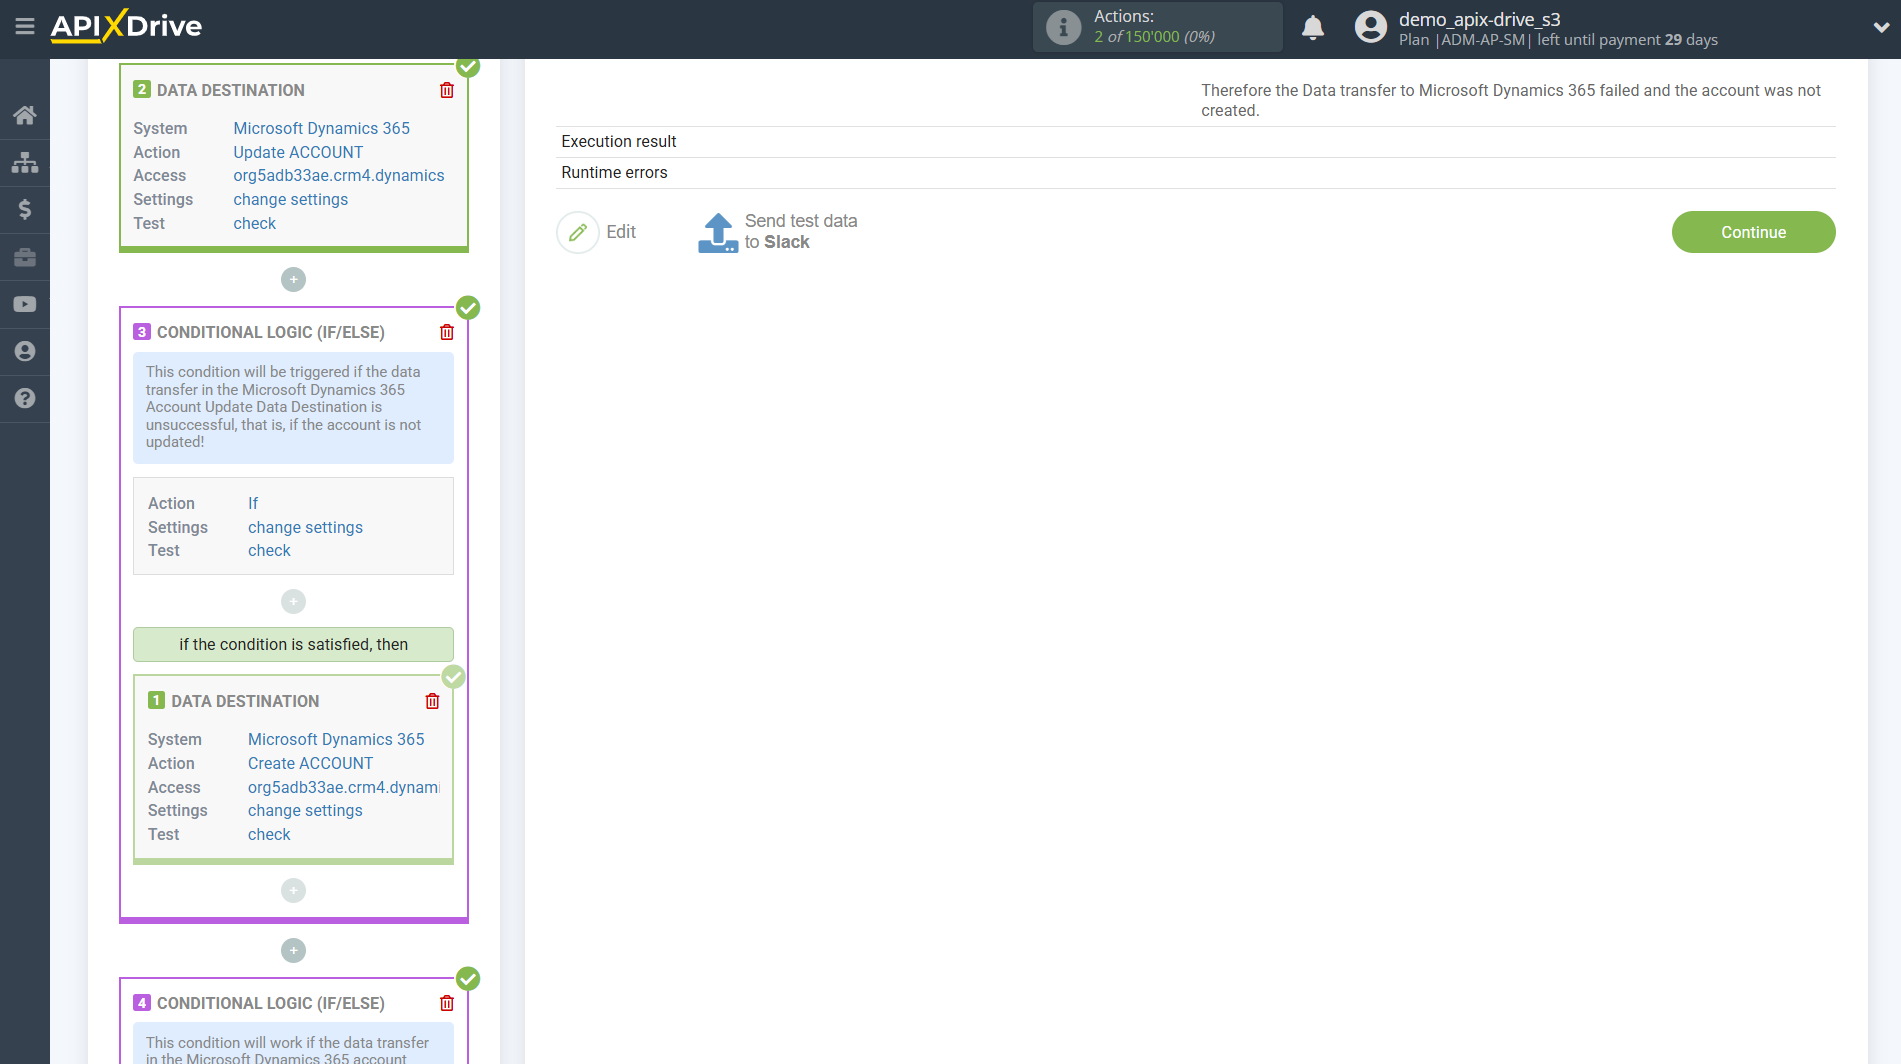The width and height of the screenshot is (1901, 1064).
Task: Delete nested Data Destination step 1
Action: tap(432, 701)
